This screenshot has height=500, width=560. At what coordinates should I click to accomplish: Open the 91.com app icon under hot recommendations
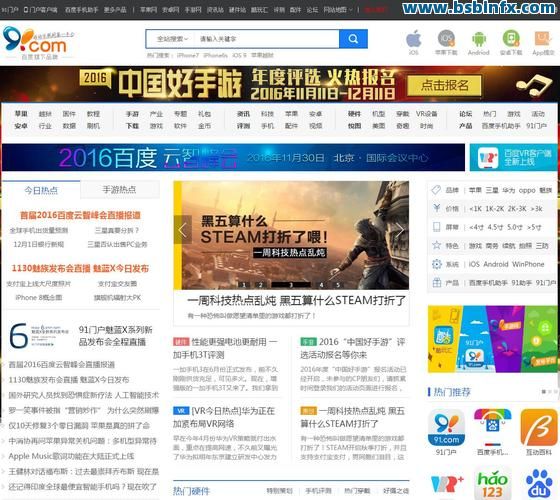446,428
